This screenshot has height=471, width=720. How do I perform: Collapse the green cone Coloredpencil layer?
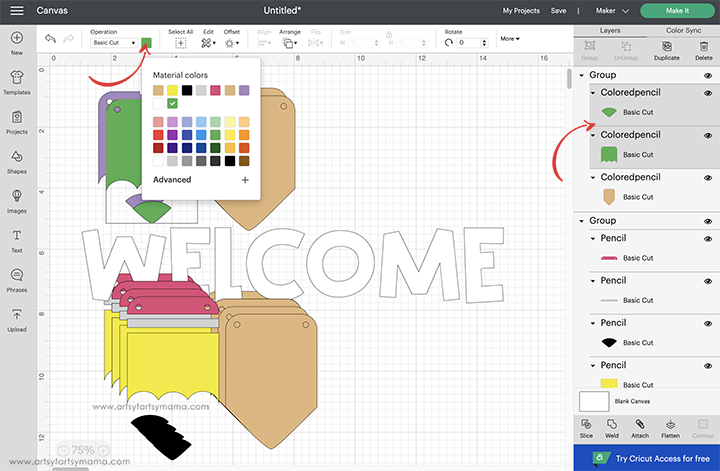(x=593, y=93)
